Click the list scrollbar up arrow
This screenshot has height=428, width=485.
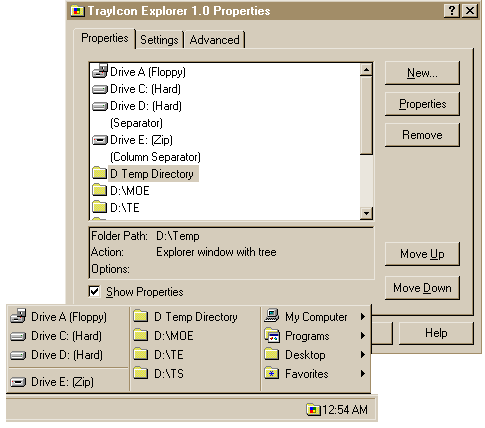click(366, 70)
